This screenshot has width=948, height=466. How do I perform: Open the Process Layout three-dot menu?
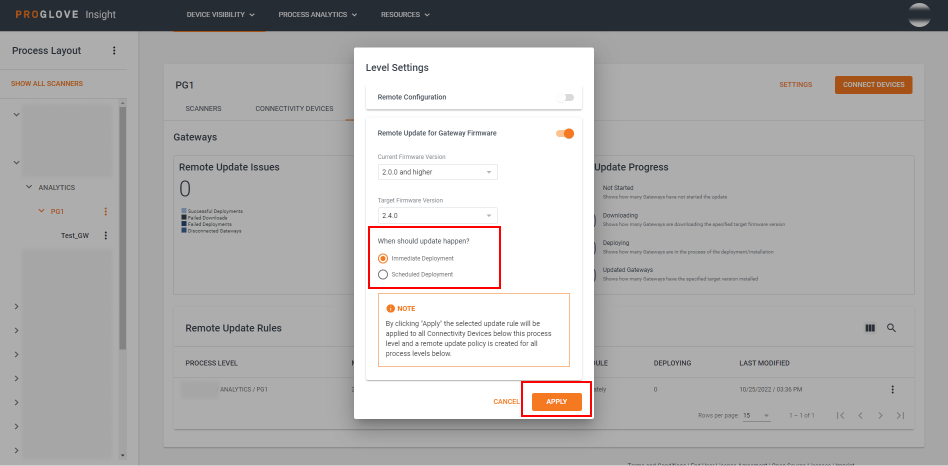coord(114,51)
